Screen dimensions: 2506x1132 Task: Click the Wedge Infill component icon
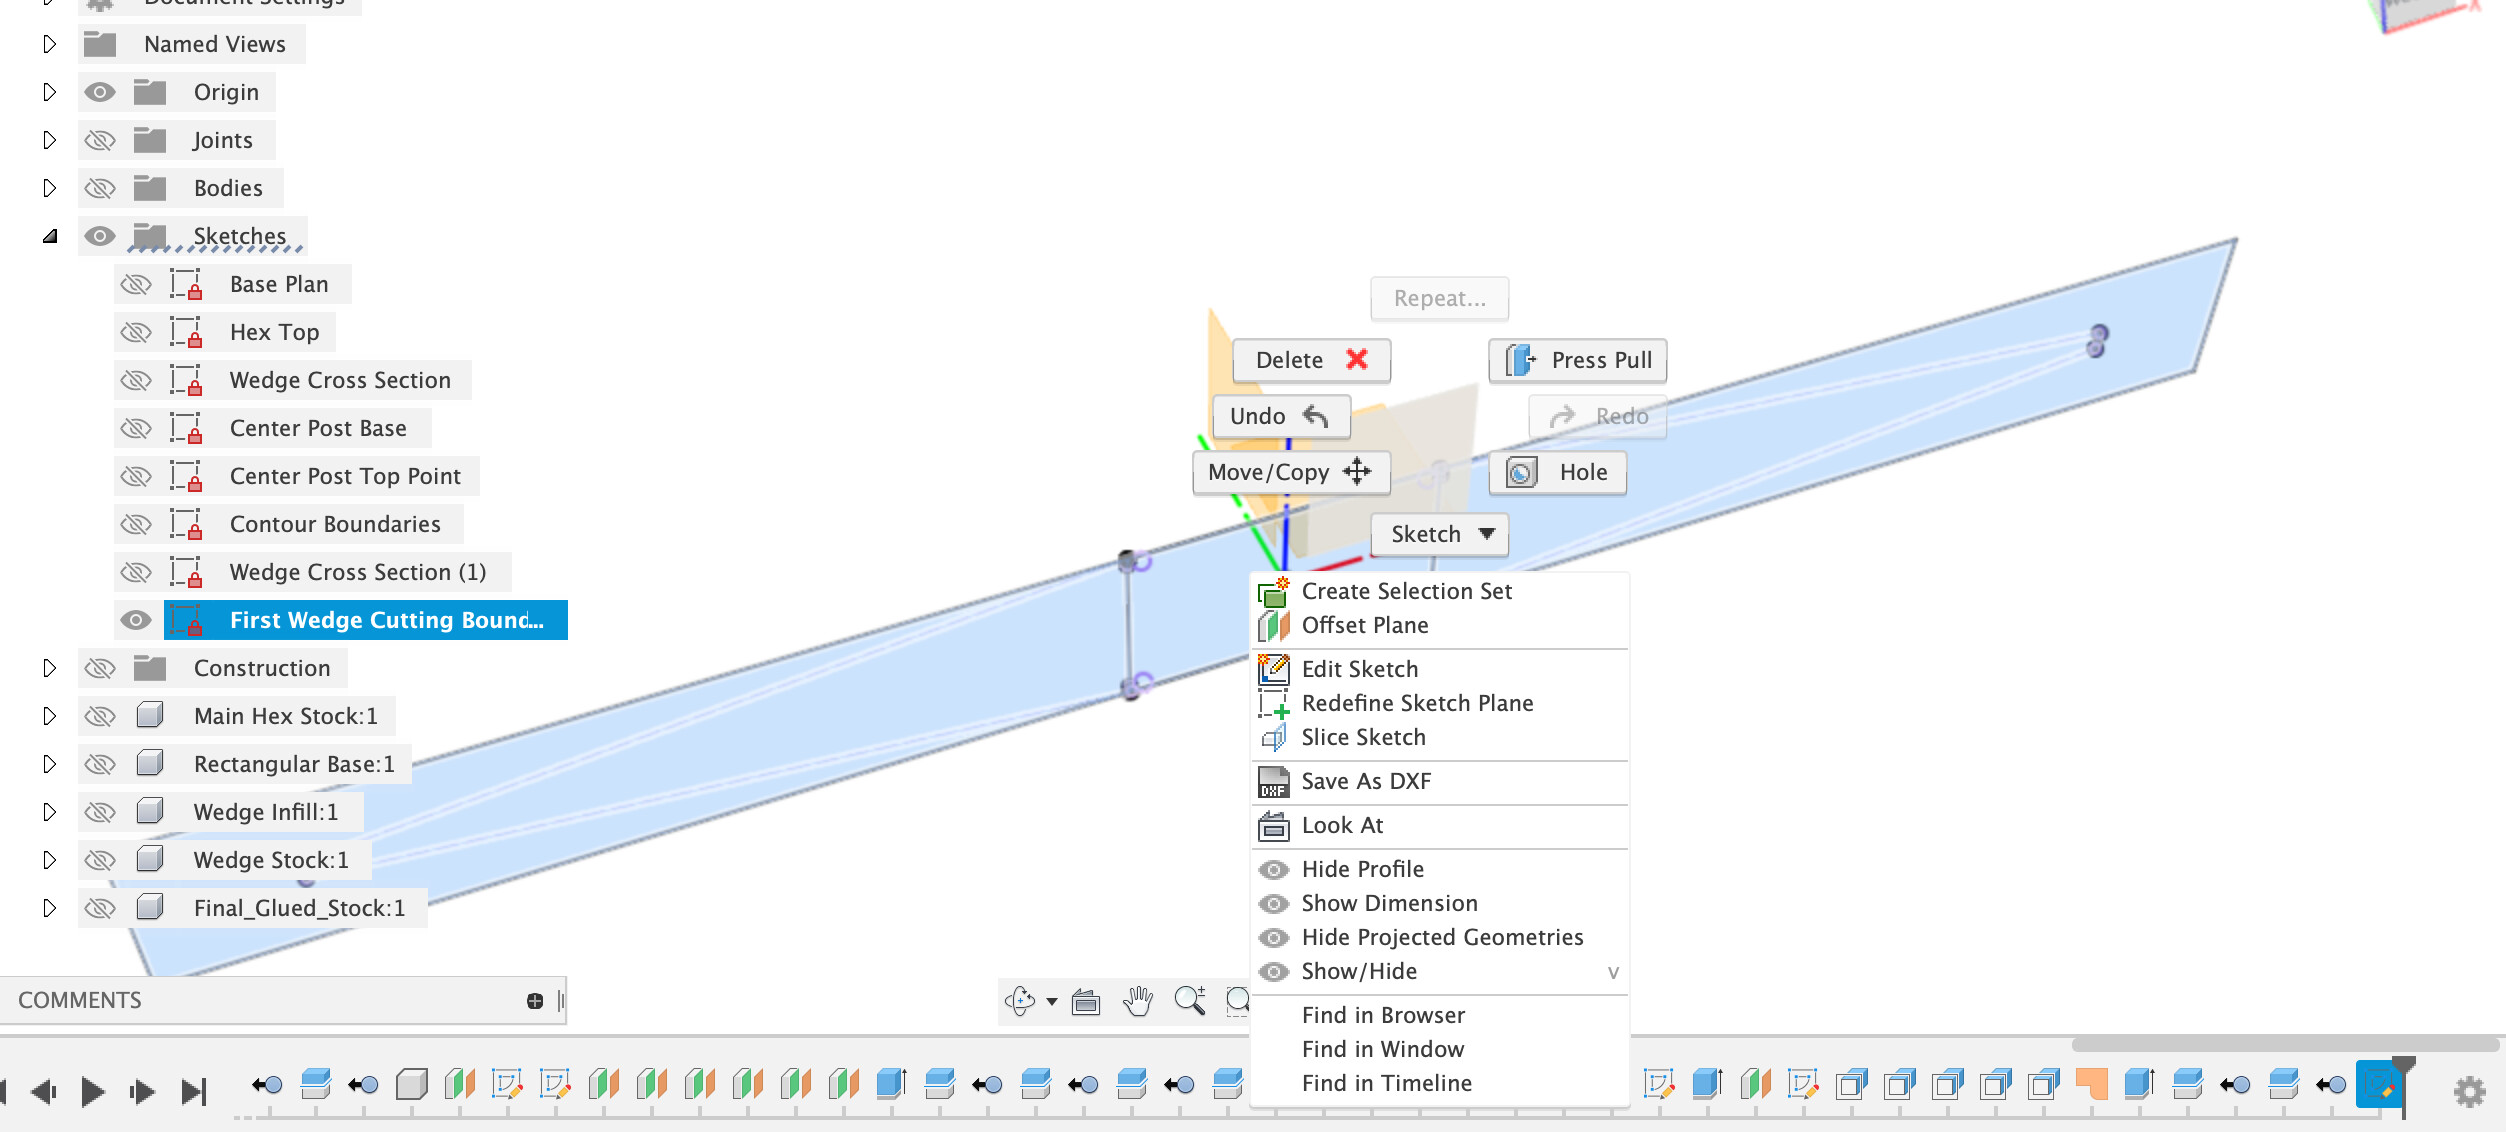tap(150, 811)
